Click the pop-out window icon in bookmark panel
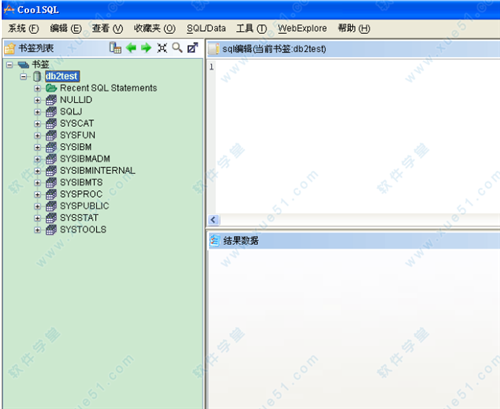500x409 pixels. point(193,48)
